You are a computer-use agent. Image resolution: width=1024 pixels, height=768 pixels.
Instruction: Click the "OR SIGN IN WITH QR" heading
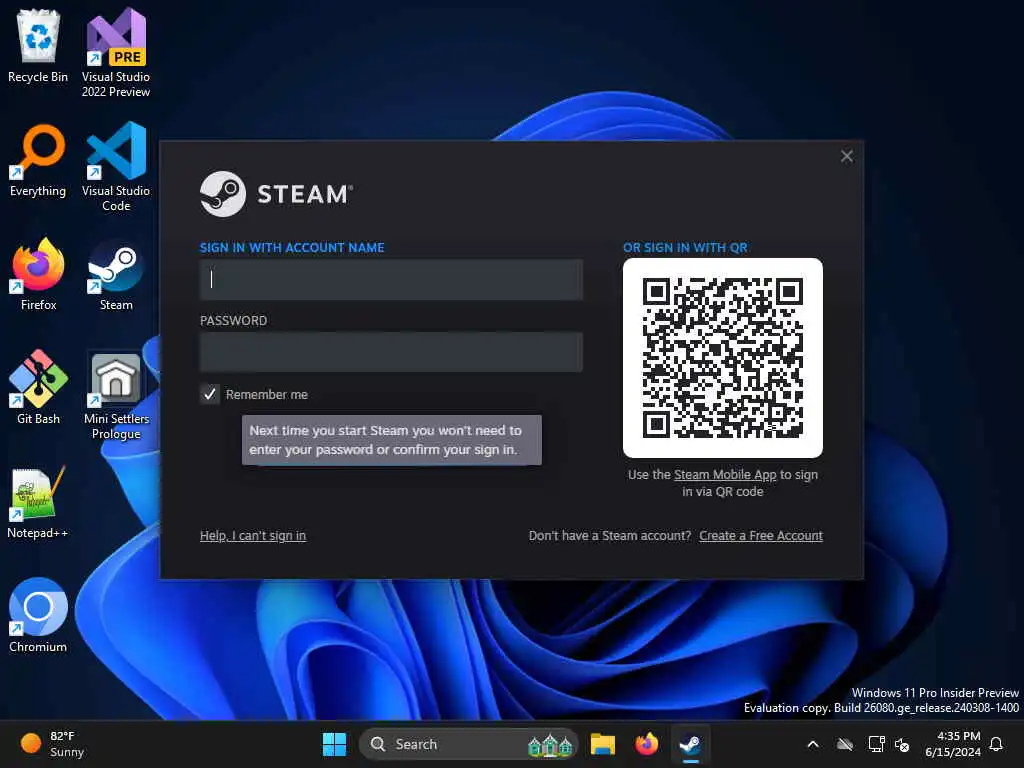(x=685, y=248)
